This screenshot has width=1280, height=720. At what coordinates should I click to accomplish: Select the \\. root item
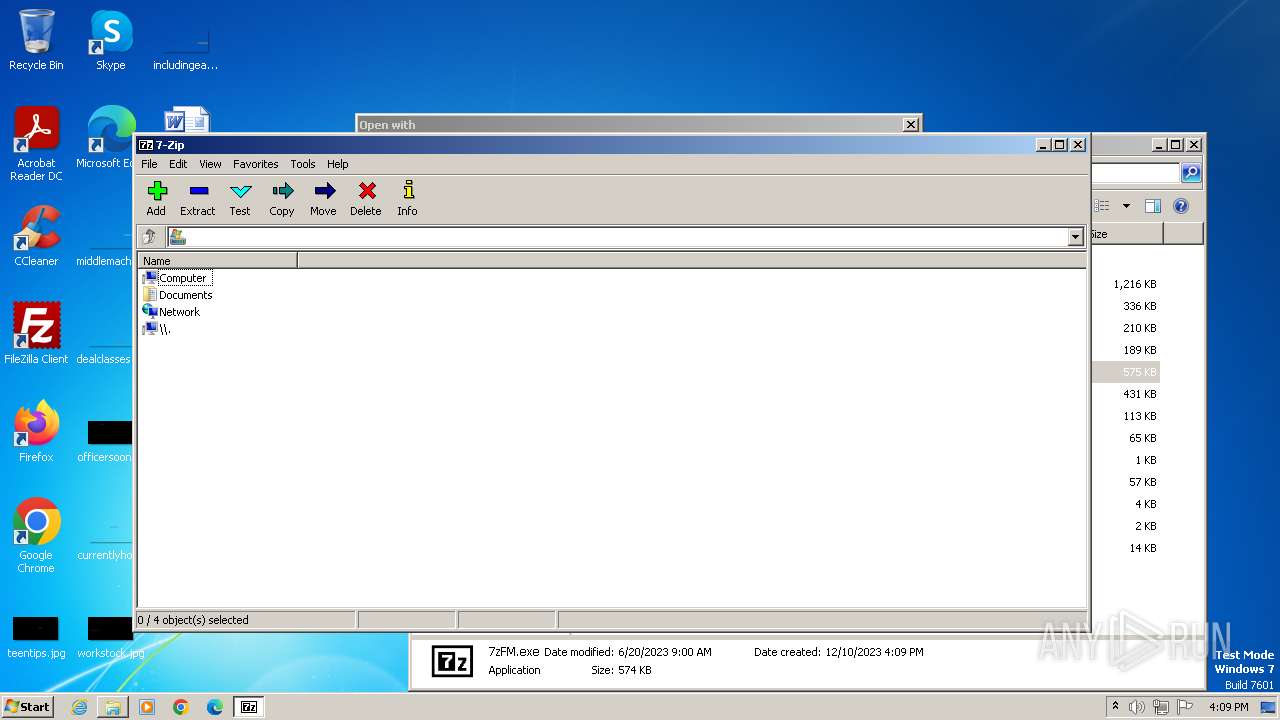click(x=157, y=329)
